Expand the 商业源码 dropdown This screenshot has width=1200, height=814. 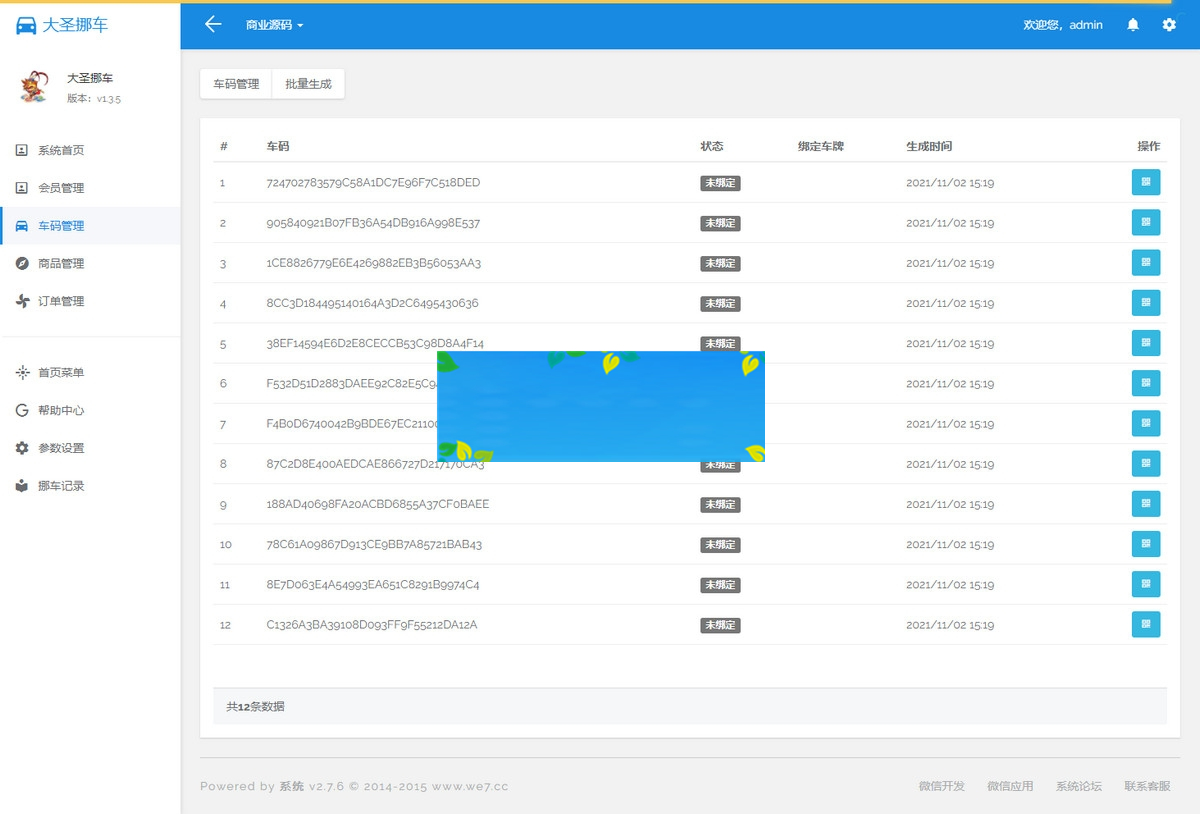(274, 25)
